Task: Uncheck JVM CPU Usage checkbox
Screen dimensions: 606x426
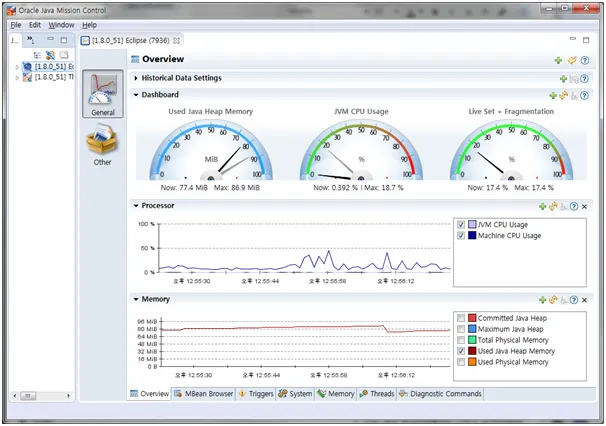Action: coord(461,225)
